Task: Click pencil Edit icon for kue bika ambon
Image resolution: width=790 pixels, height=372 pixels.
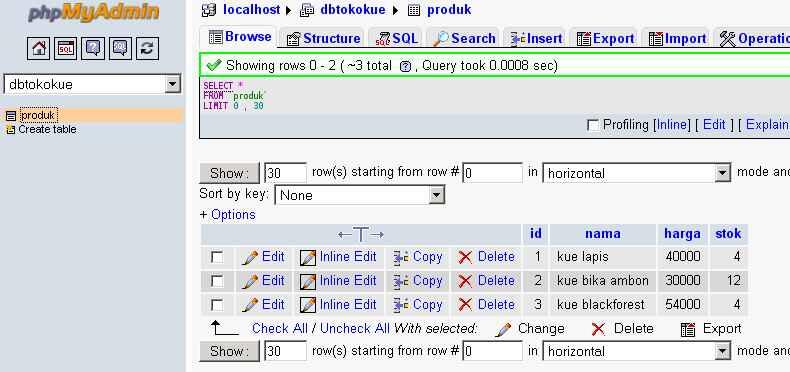Action: tap(249, 281)
